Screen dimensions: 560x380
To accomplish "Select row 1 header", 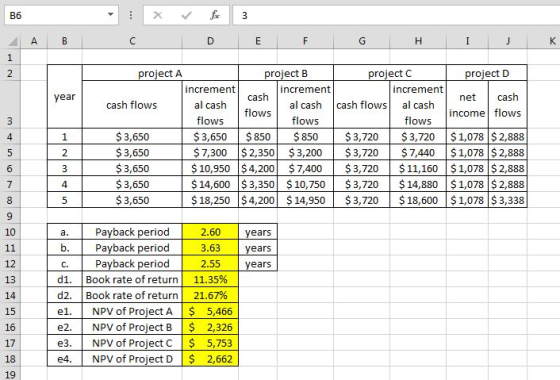I will 10,57.
